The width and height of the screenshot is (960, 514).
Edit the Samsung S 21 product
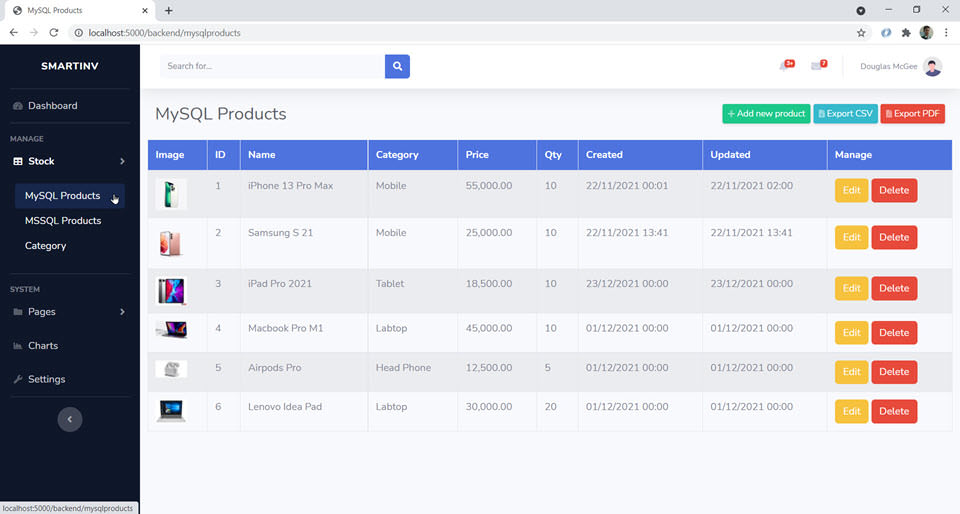[851, 237]
